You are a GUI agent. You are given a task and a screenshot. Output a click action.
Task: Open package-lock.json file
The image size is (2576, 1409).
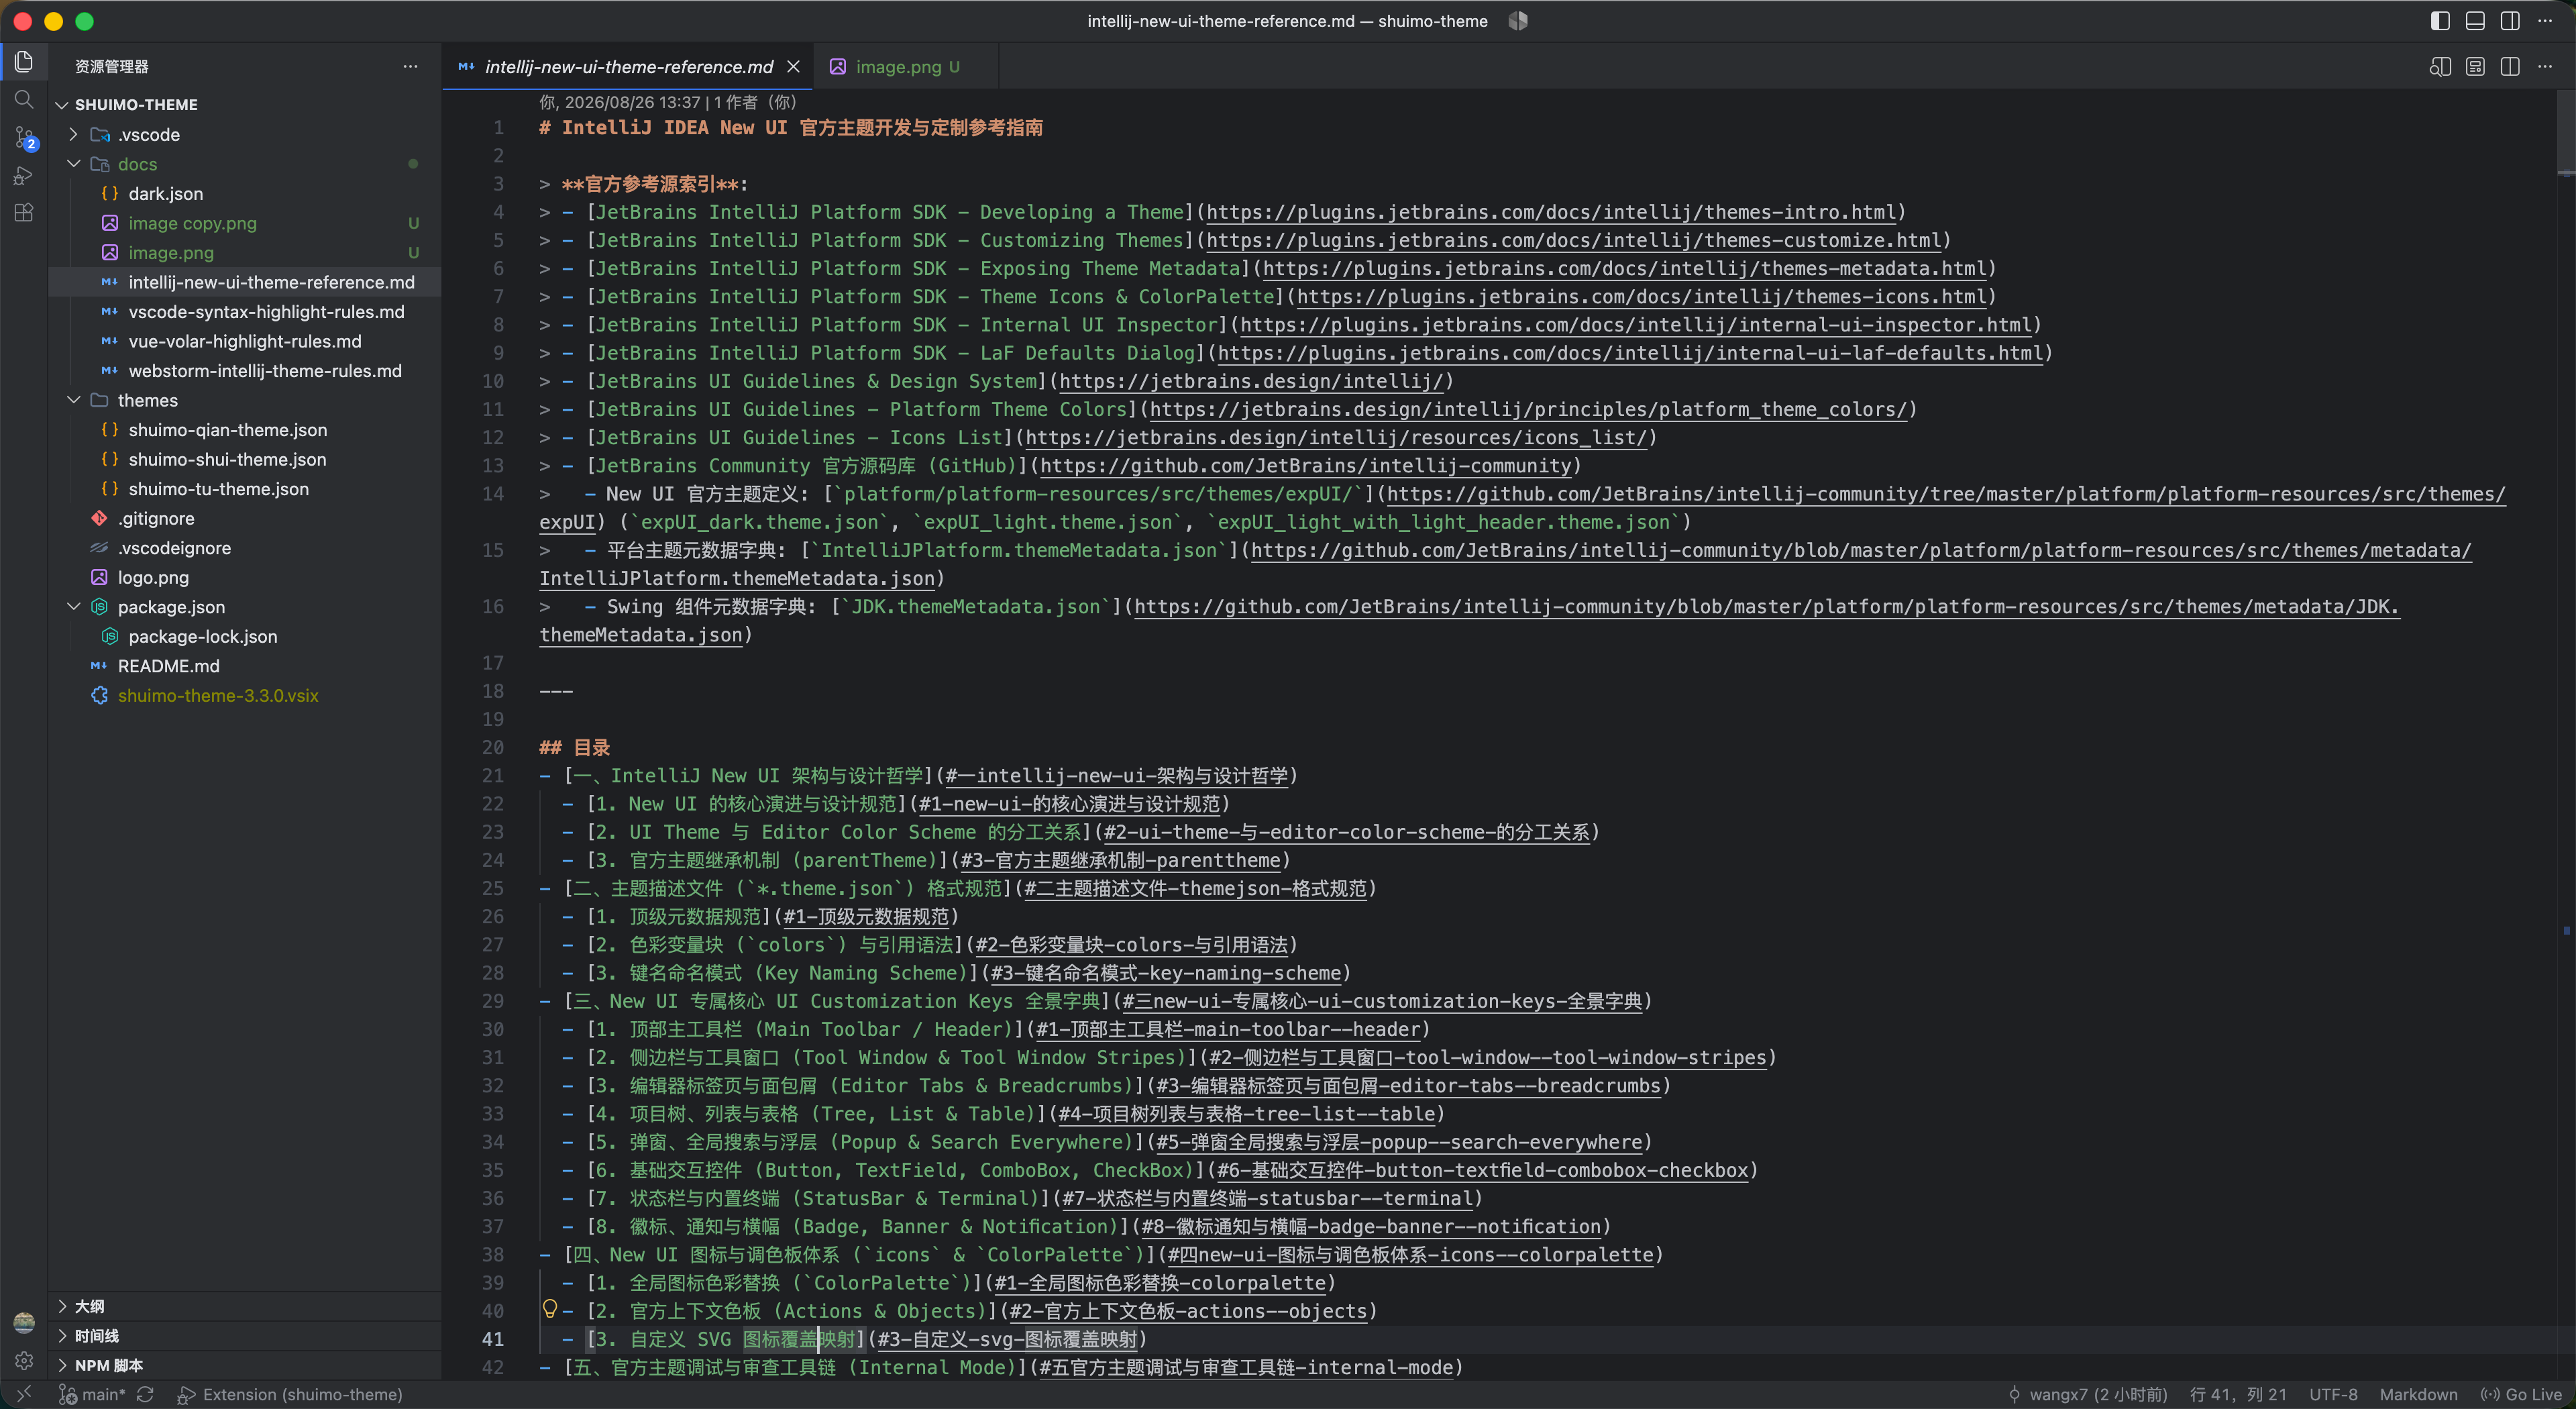[244, 636]
